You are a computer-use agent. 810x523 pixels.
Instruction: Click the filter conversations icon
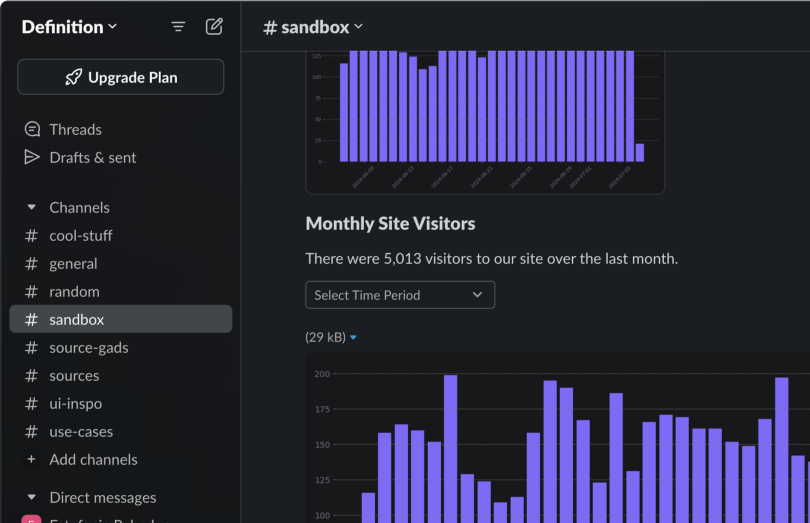(x=178, y=27)
